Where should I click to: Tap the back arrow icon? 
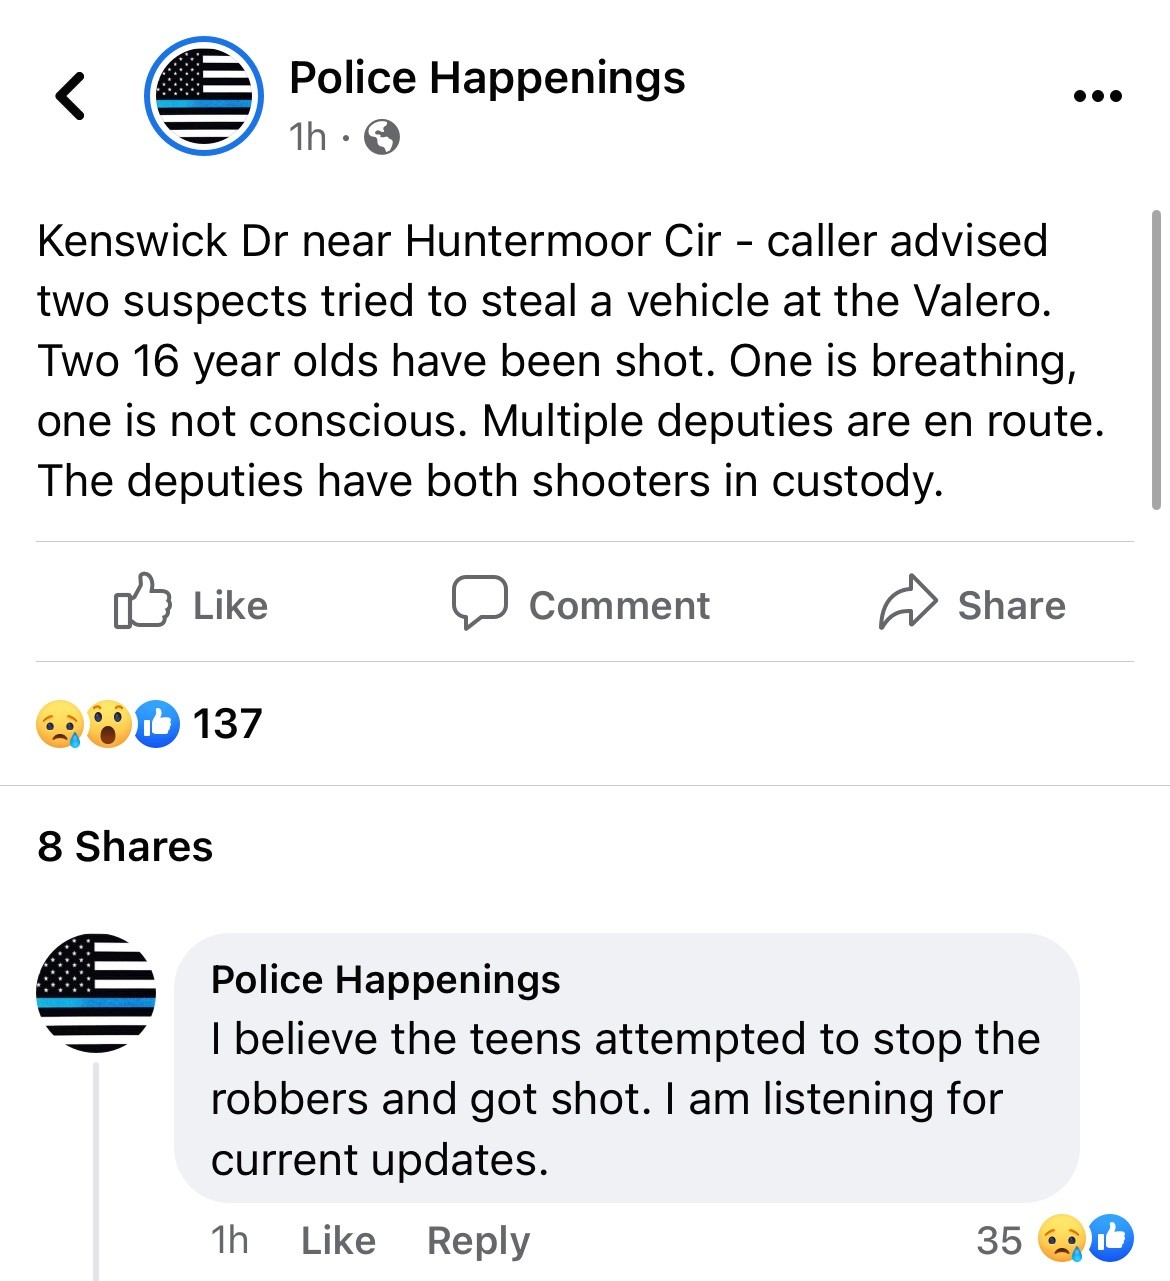click(x=70, y=97)
